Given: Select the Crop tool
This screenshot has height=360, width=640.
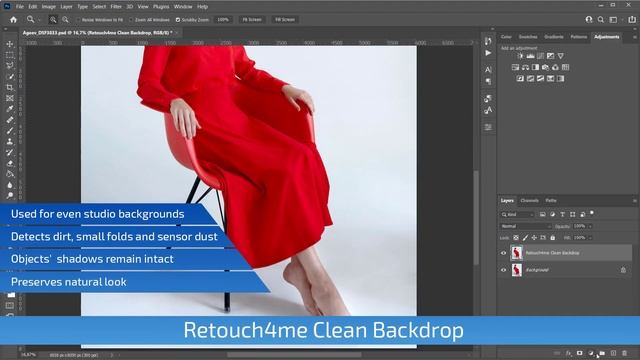Looking at the screenshot, I should (10, 87).
